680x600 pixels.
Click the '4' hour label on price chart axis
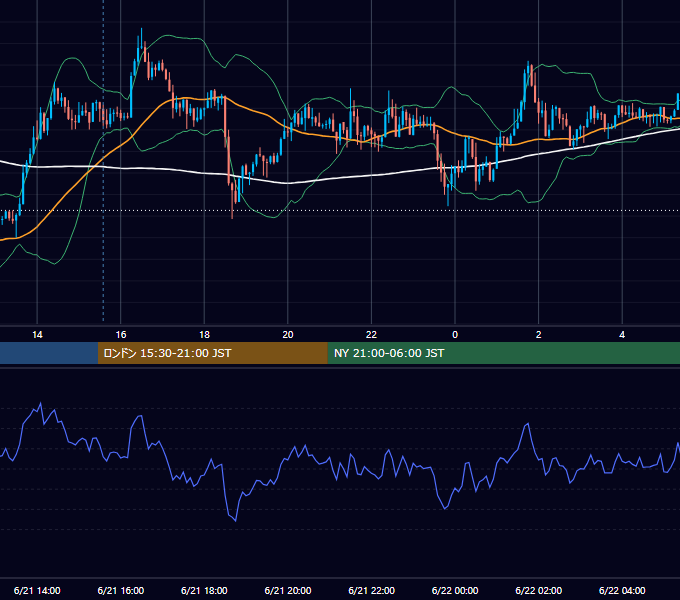tap(622, 335)
